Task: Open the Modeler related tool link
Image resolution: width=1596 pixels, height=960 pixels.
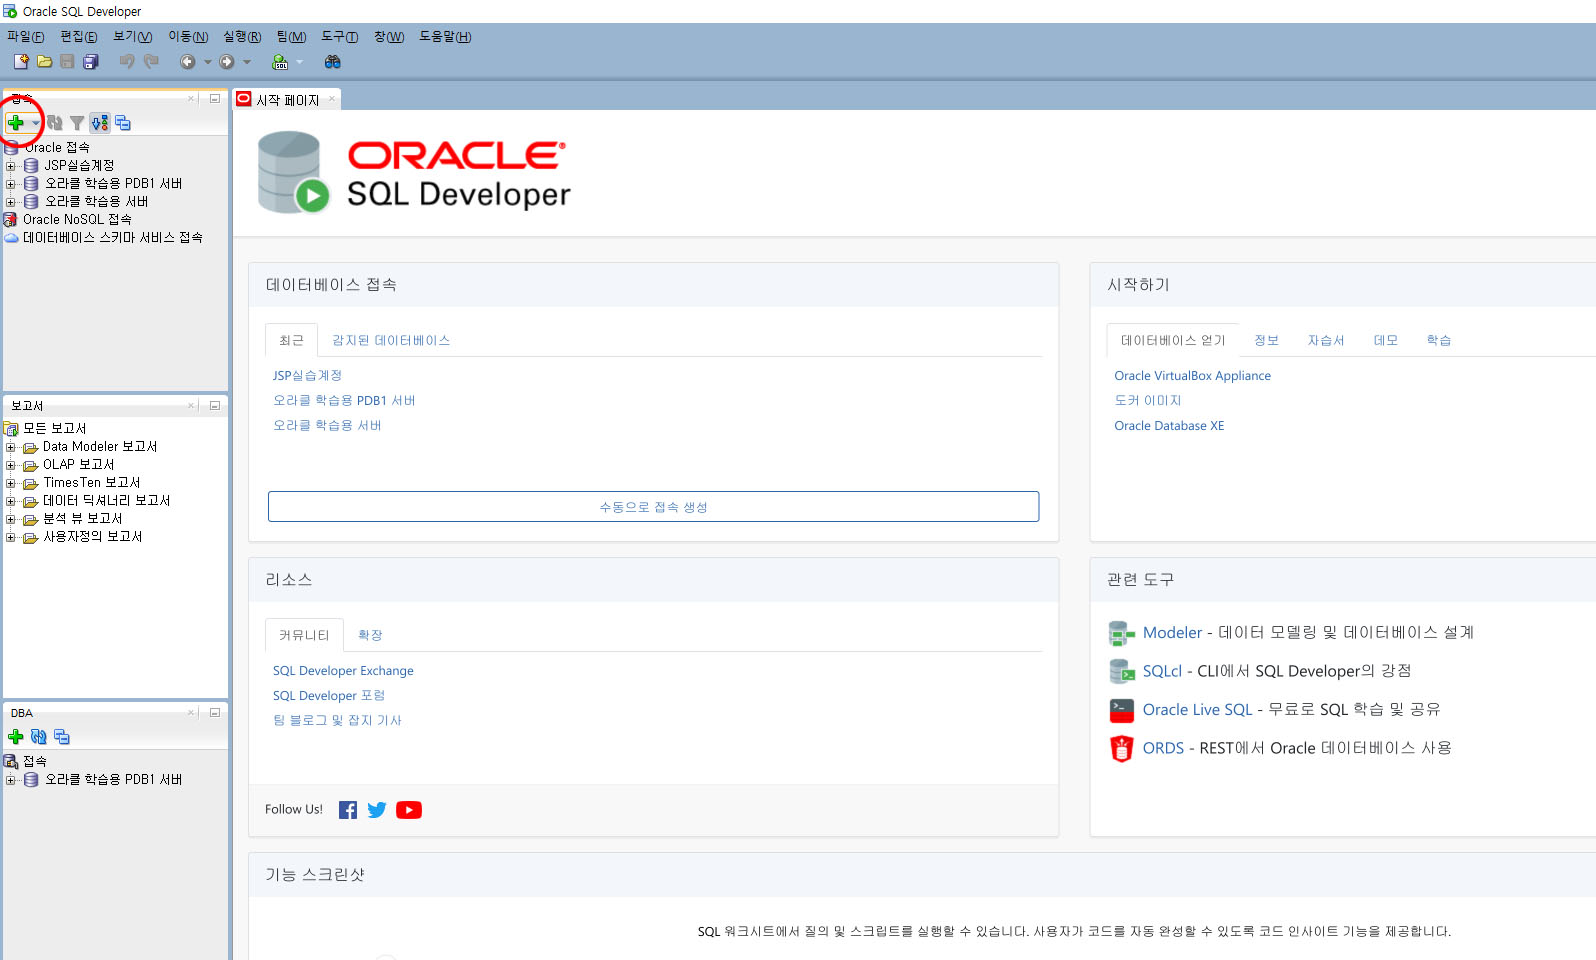Action: 1172,632
